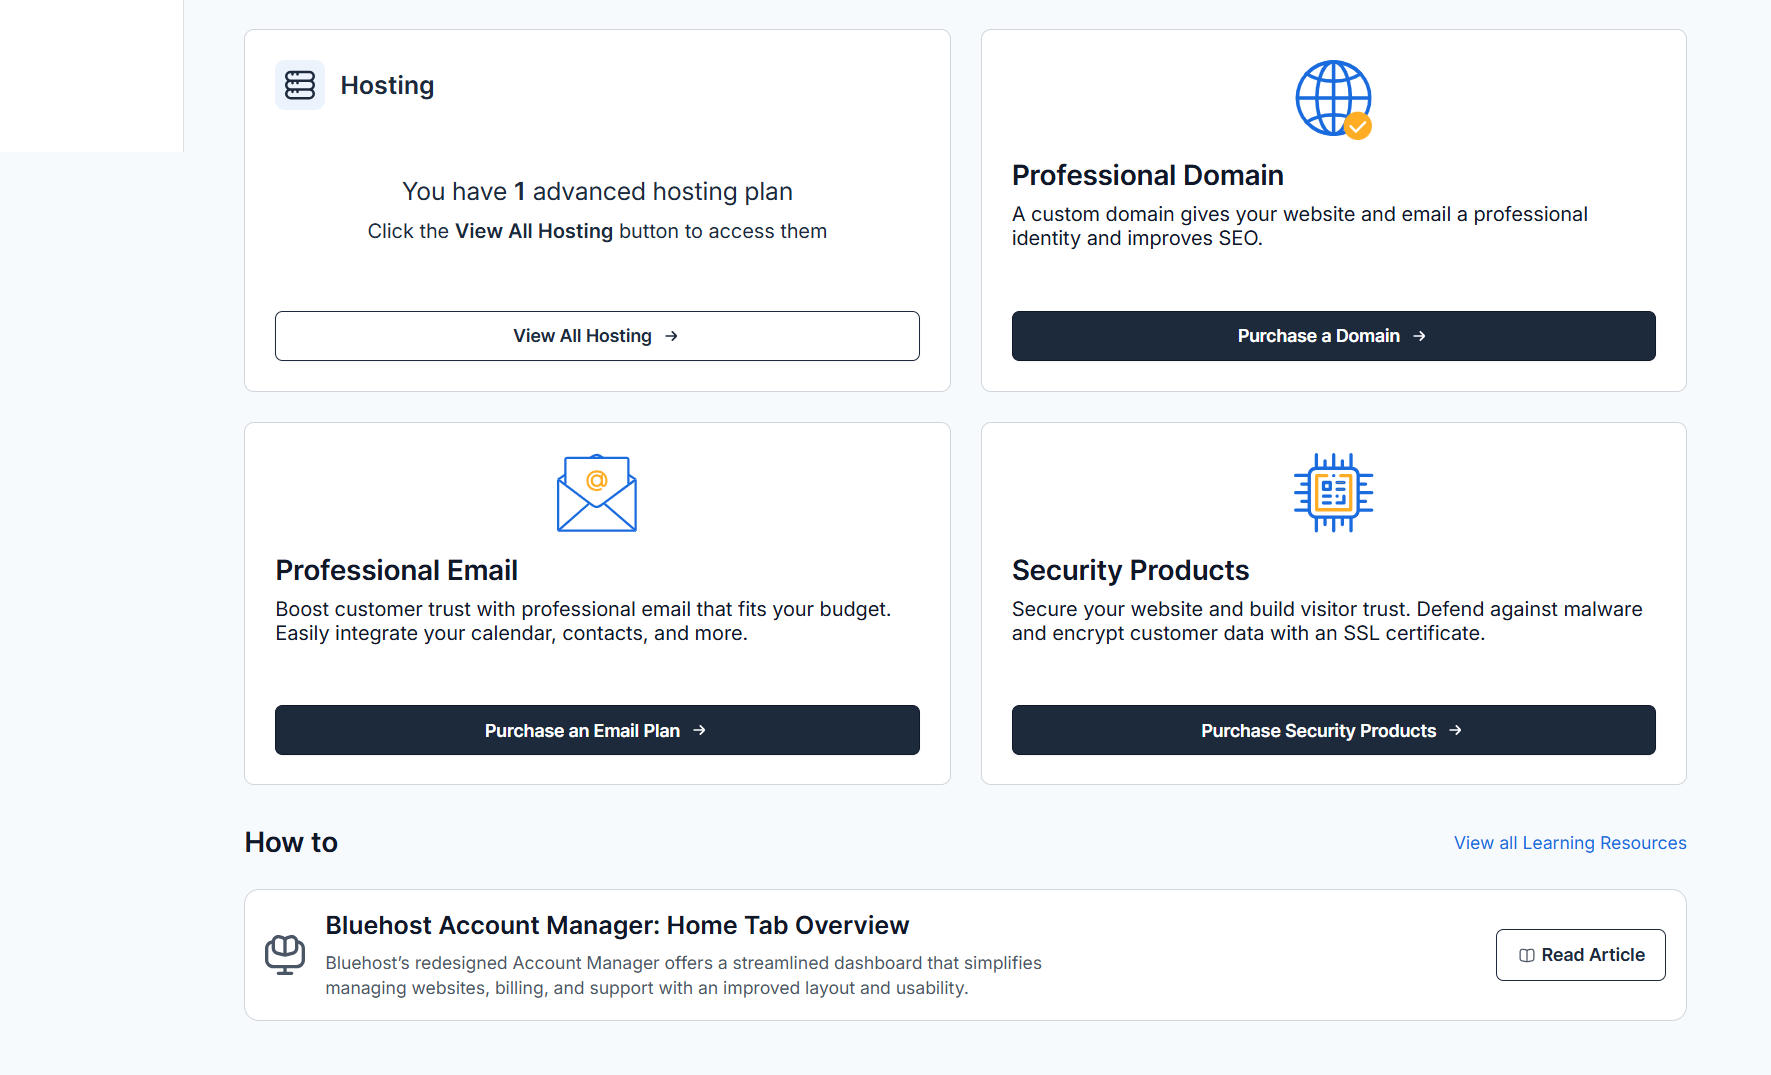Open the Read Article button
1771x1075 pixels.
pyautogui.click(x=1580, y=955)
